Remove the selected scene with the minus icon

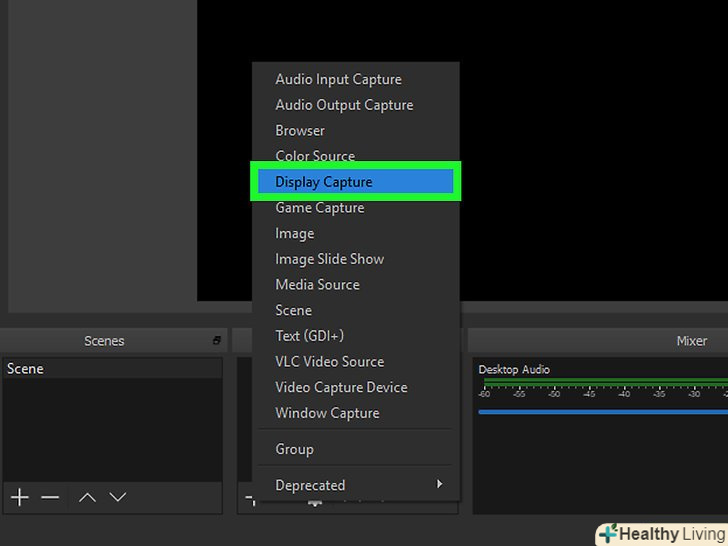click(50, 497)
